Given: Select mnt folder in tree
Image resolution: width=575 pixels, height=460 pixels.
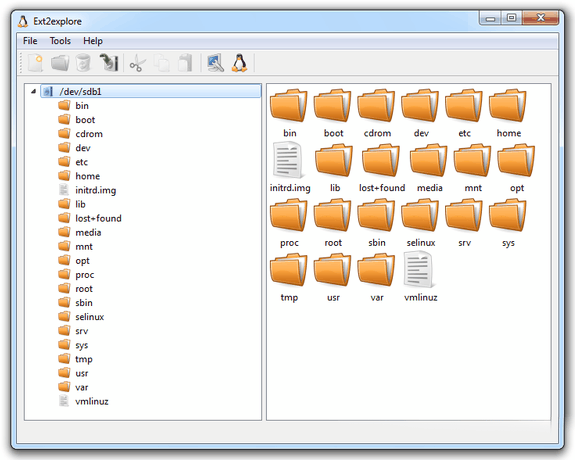Looking at the screenshot, I should pyautogui.click(x=76, y=247).
